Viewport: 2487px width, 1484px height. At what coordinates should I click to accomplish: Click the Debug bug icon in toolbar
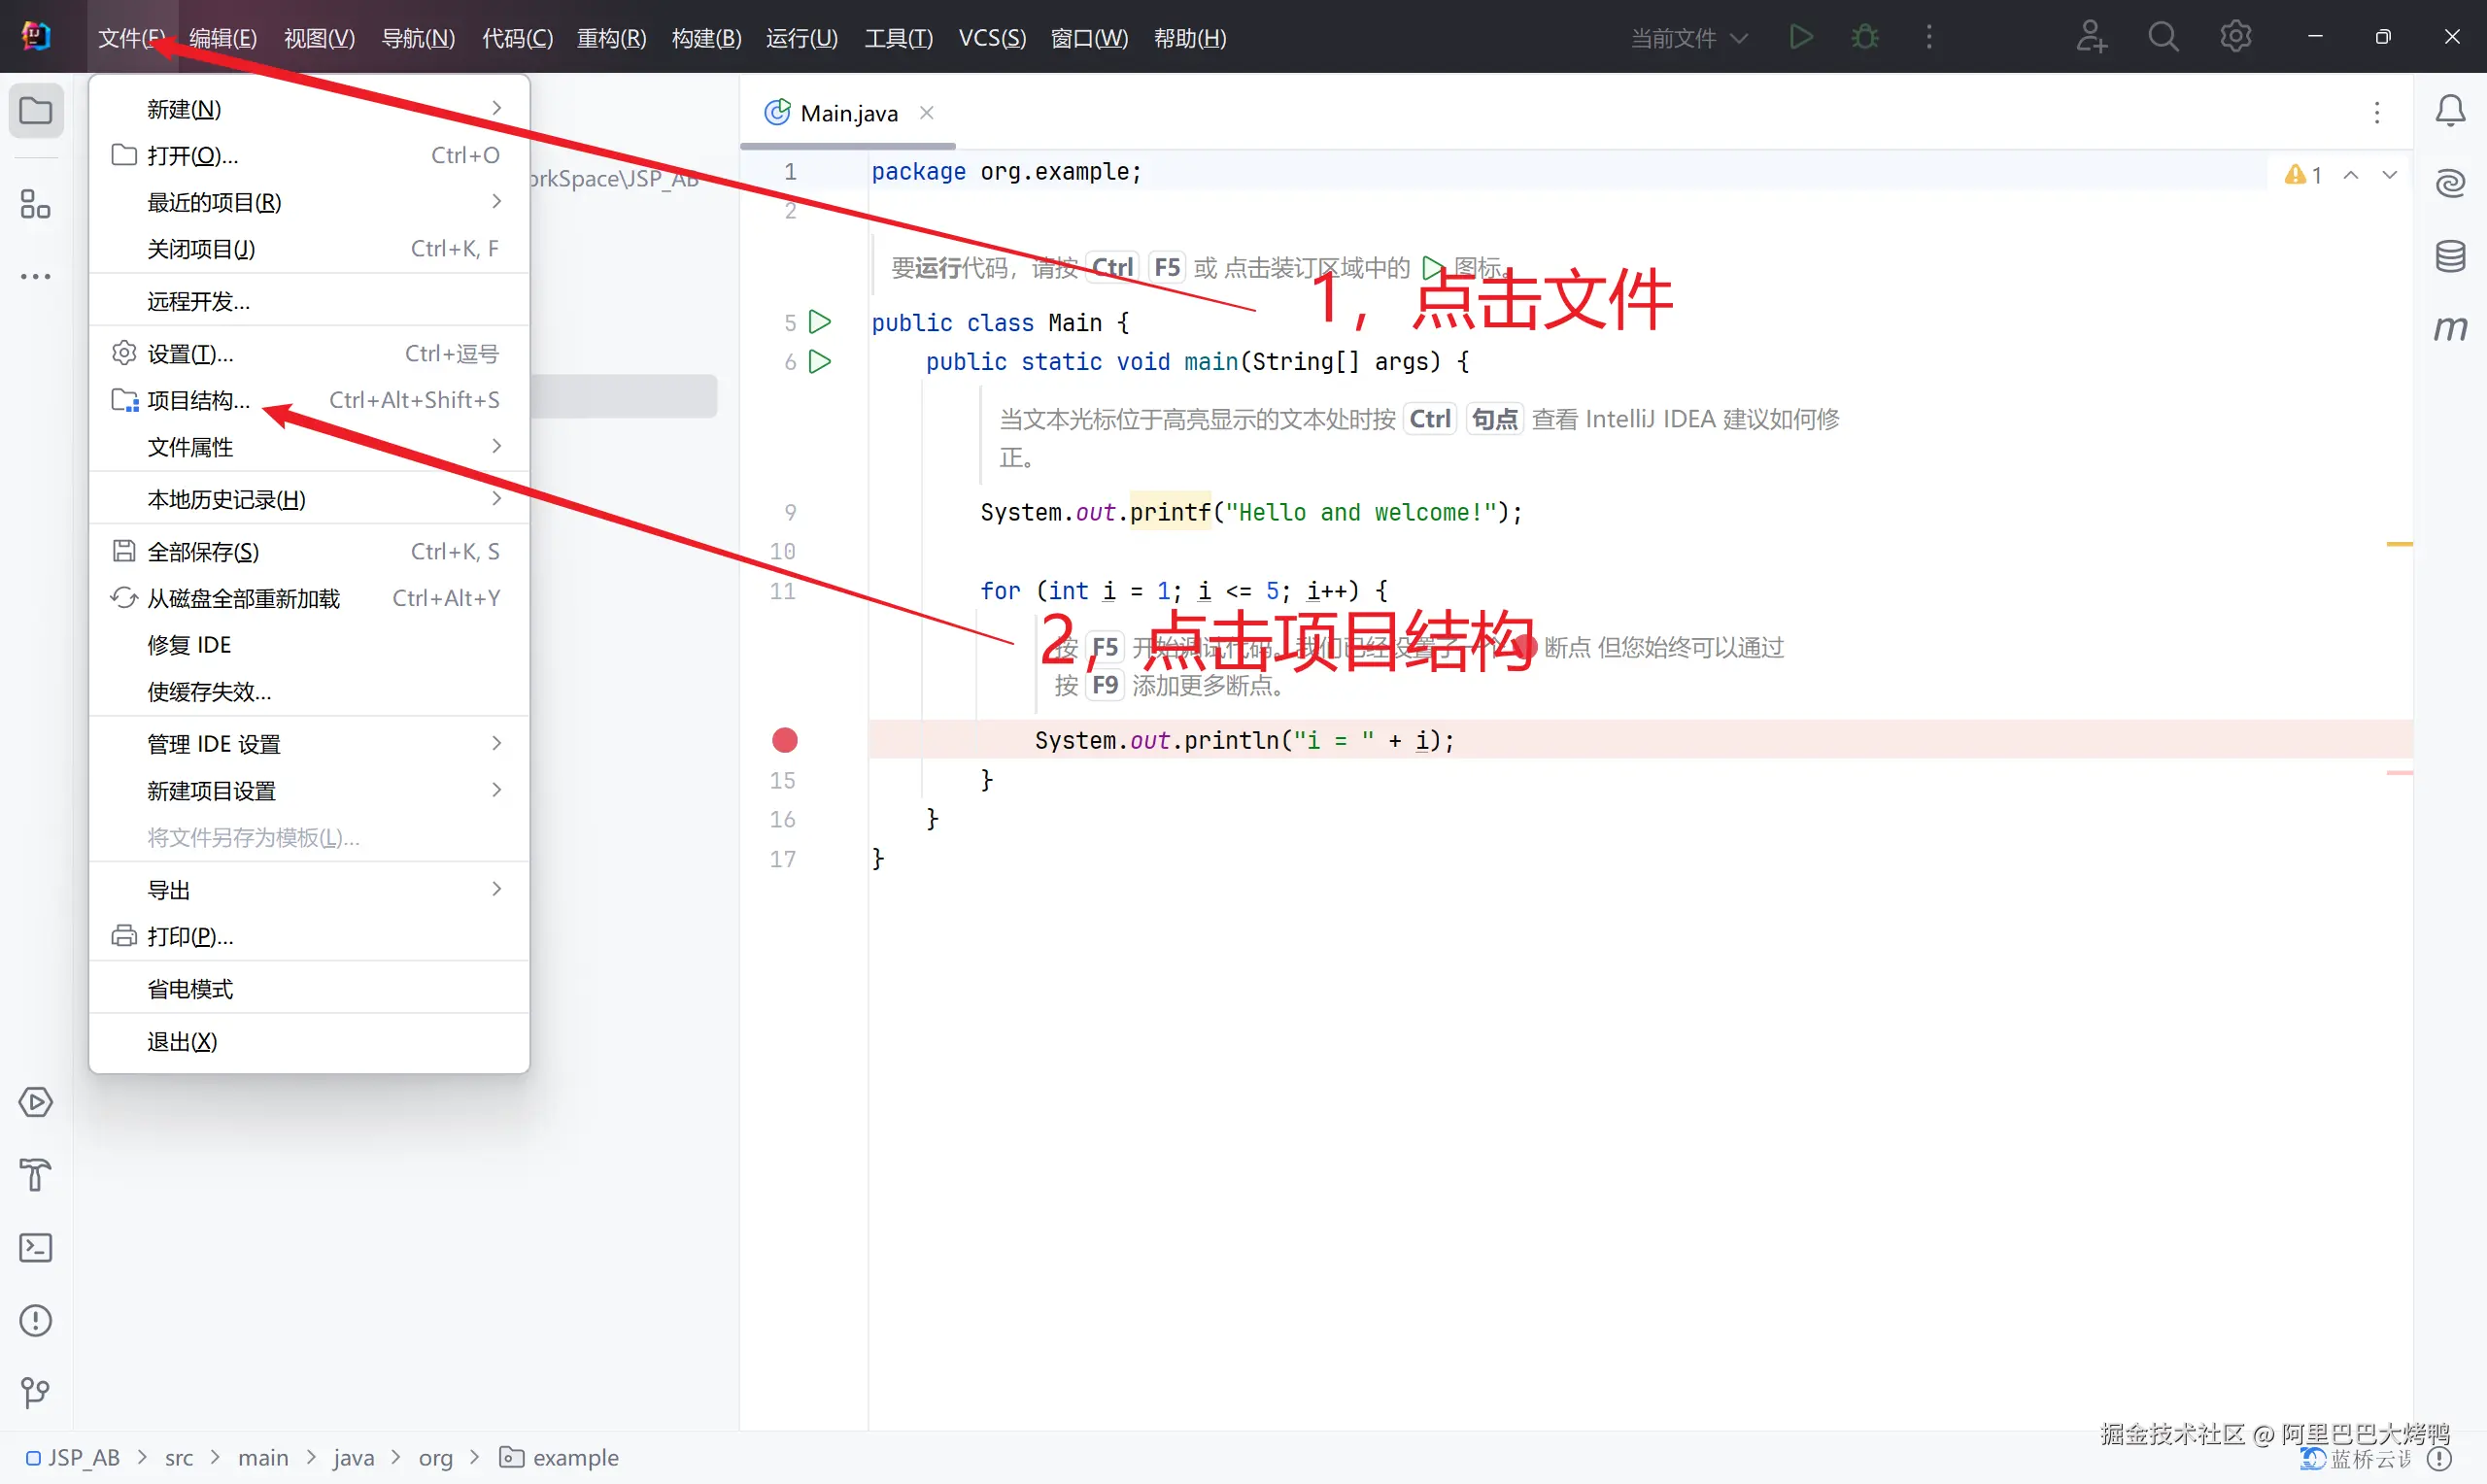[1864, 38]
